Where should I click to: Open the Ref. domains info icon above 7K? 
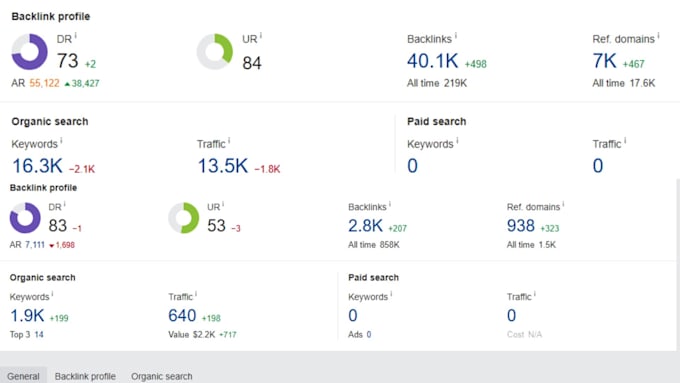(x=658, y=36)
